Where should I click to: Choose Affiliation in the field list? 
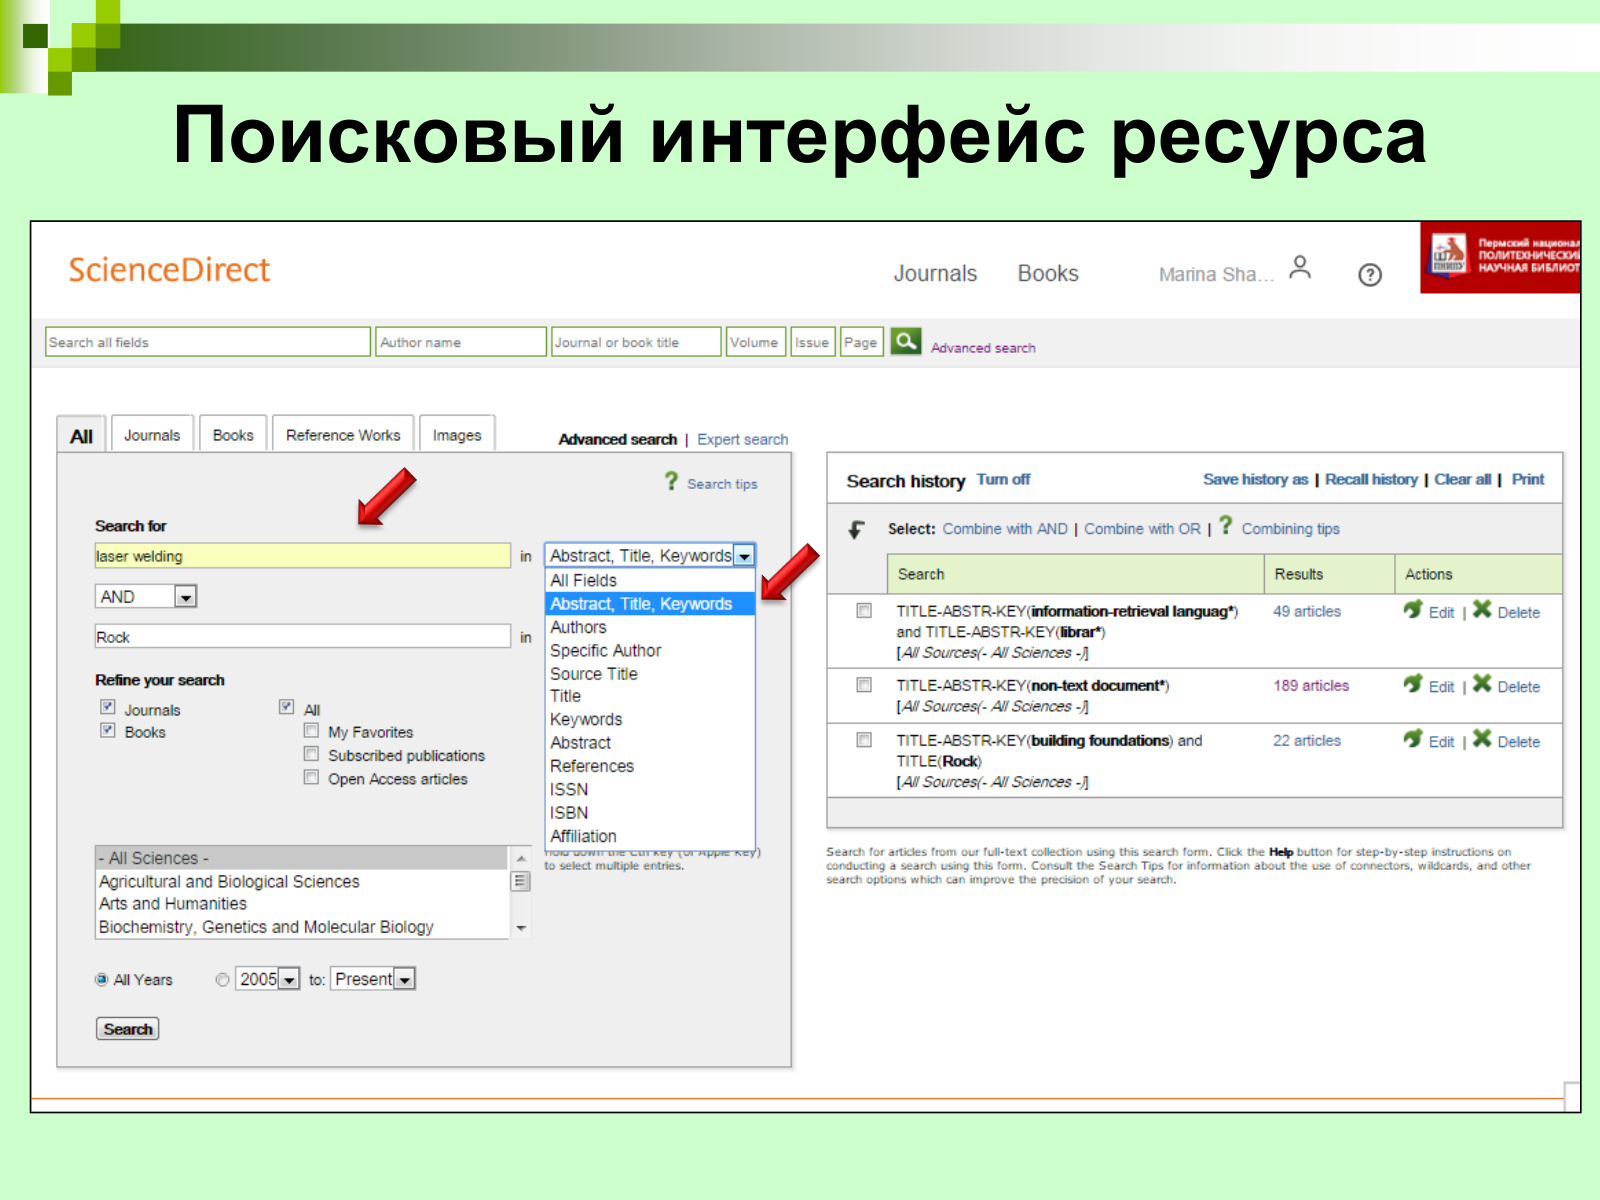pos(650,836)
